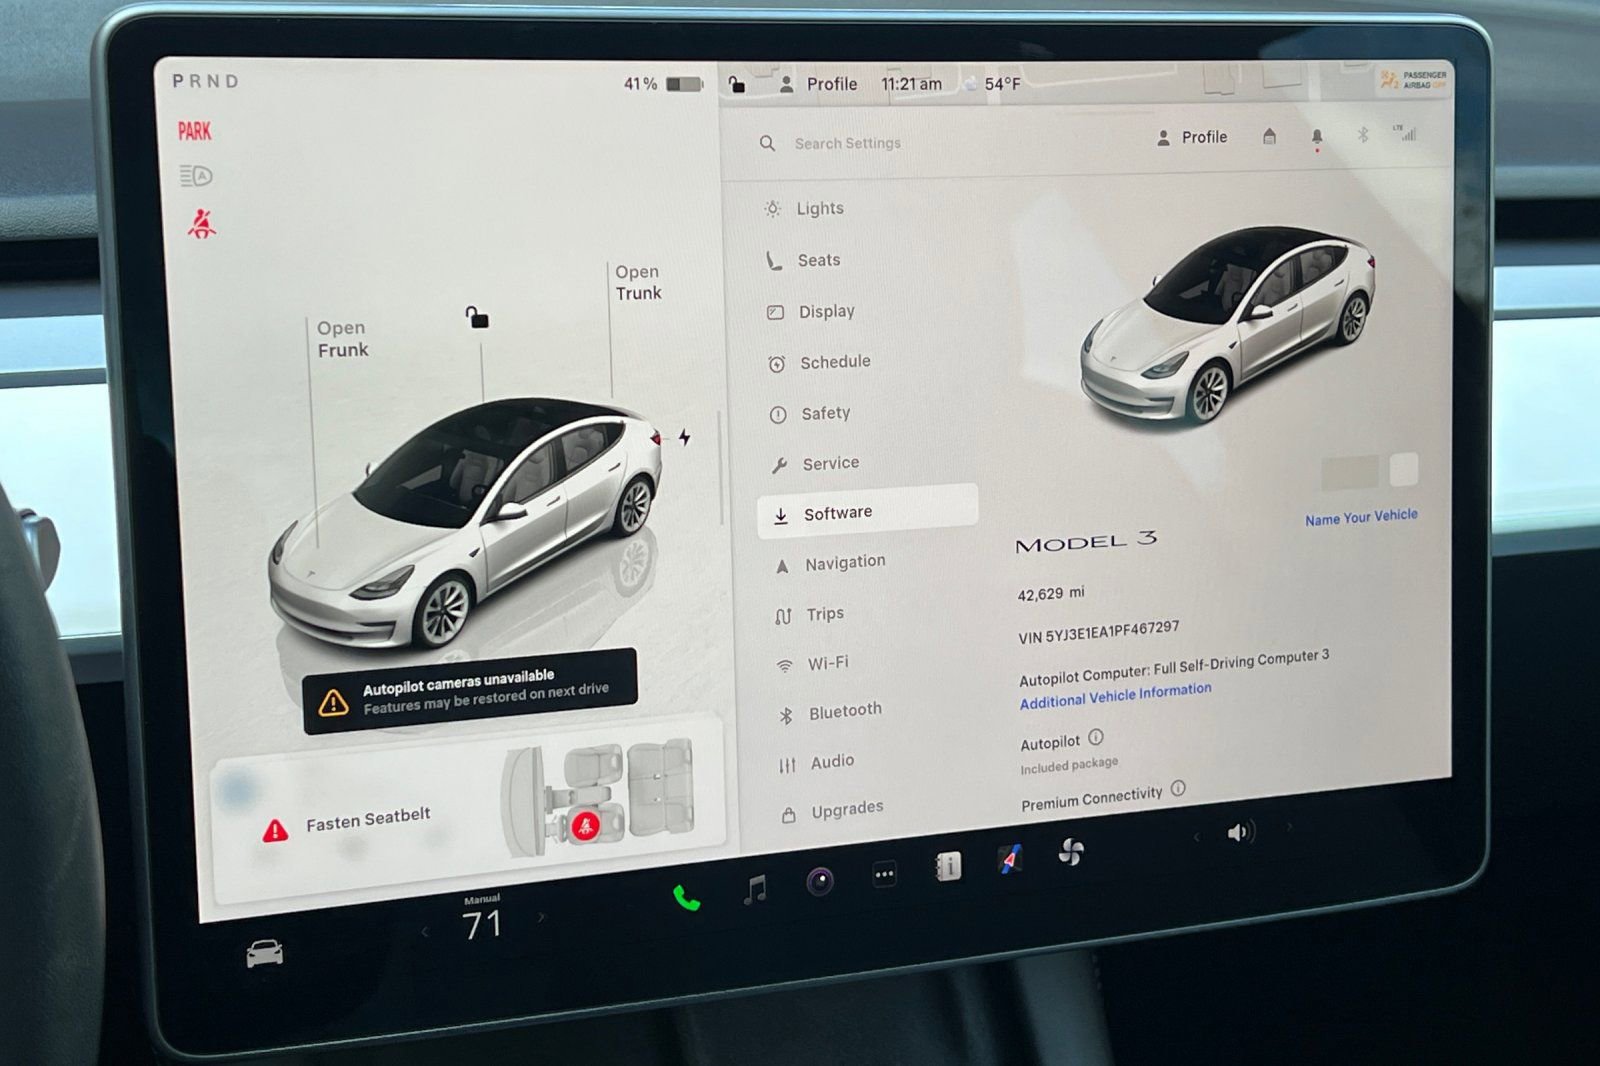1600x1066 pixels.
Task: Tap the red seatbelt warning indicator
Action: click(x=202, y=223)
